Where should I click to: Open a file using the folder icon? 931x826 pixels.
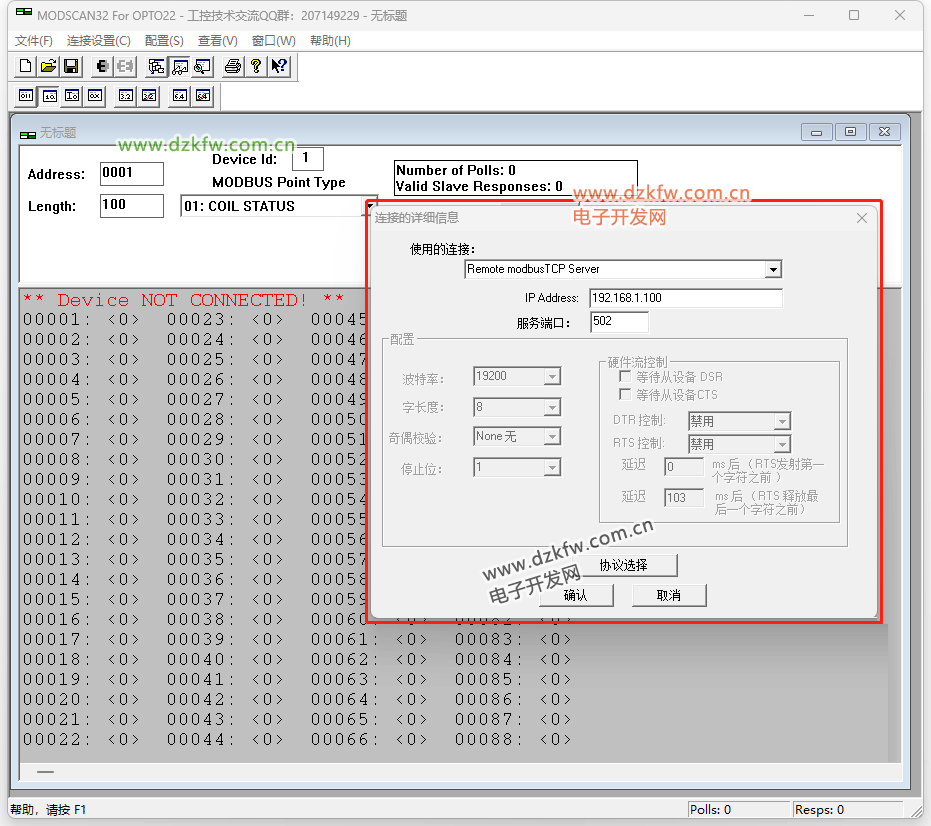[48, 67]
